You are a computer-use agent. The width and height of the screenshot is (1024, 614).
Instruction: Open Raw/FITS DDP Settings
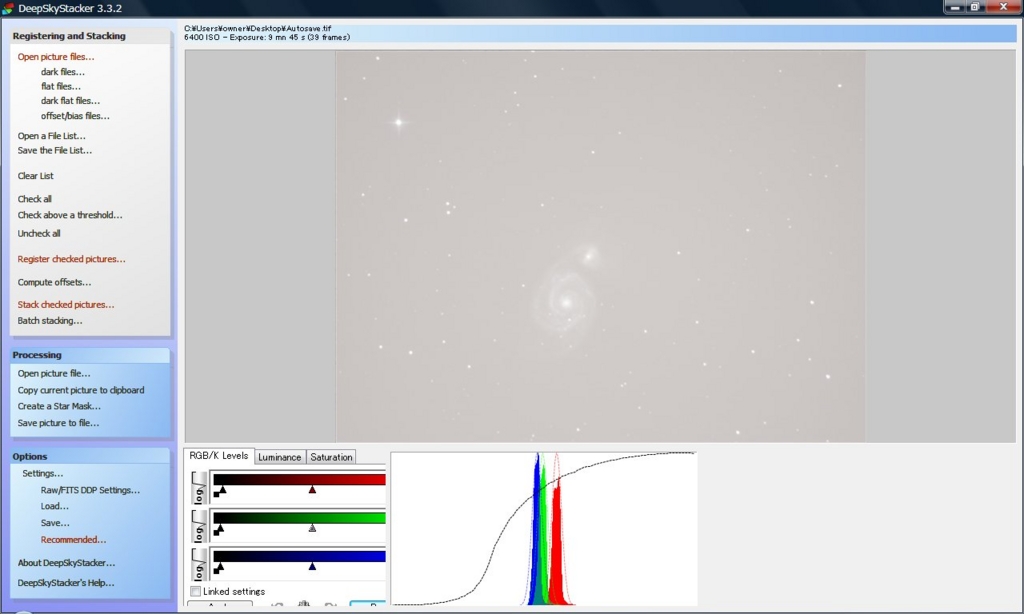pyautogui.click(x=90, y=490)
